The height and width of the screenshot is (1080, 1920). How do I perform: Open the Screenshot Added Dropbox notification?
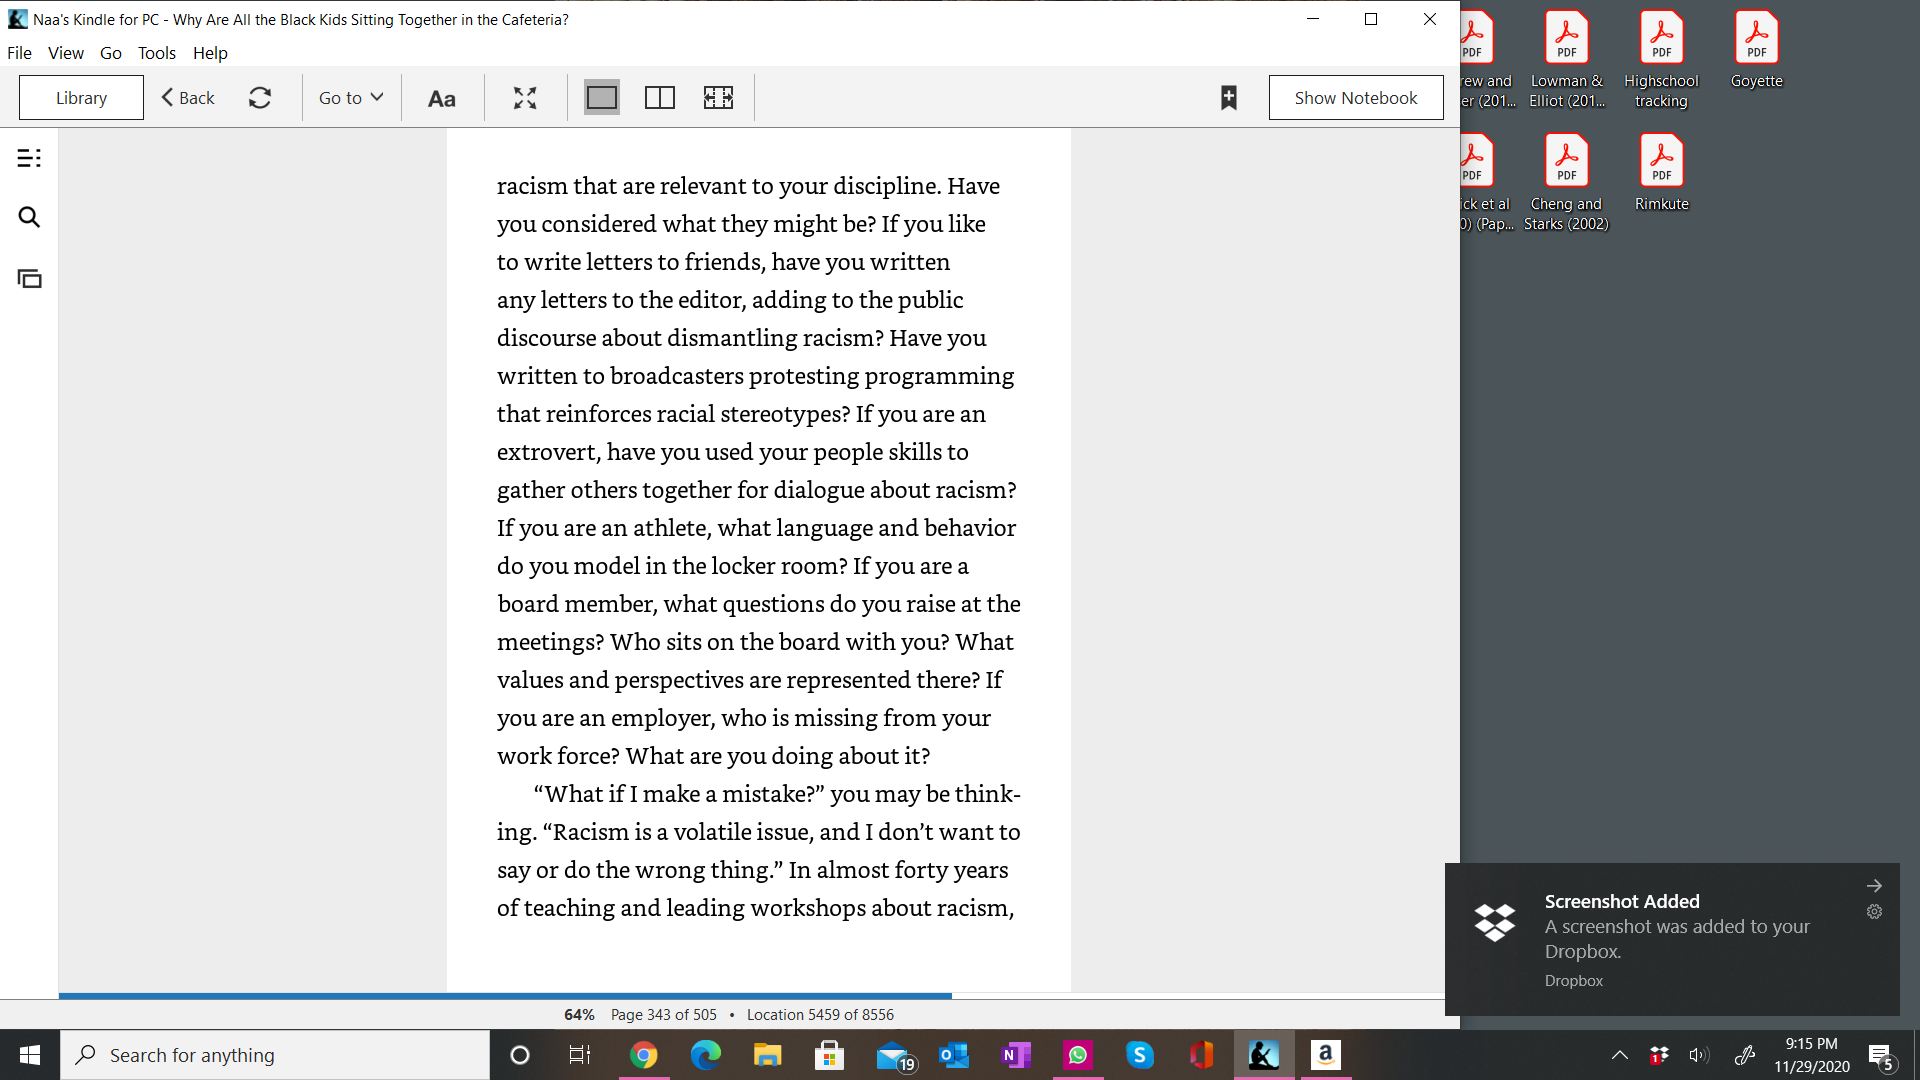pos(1672,939)
